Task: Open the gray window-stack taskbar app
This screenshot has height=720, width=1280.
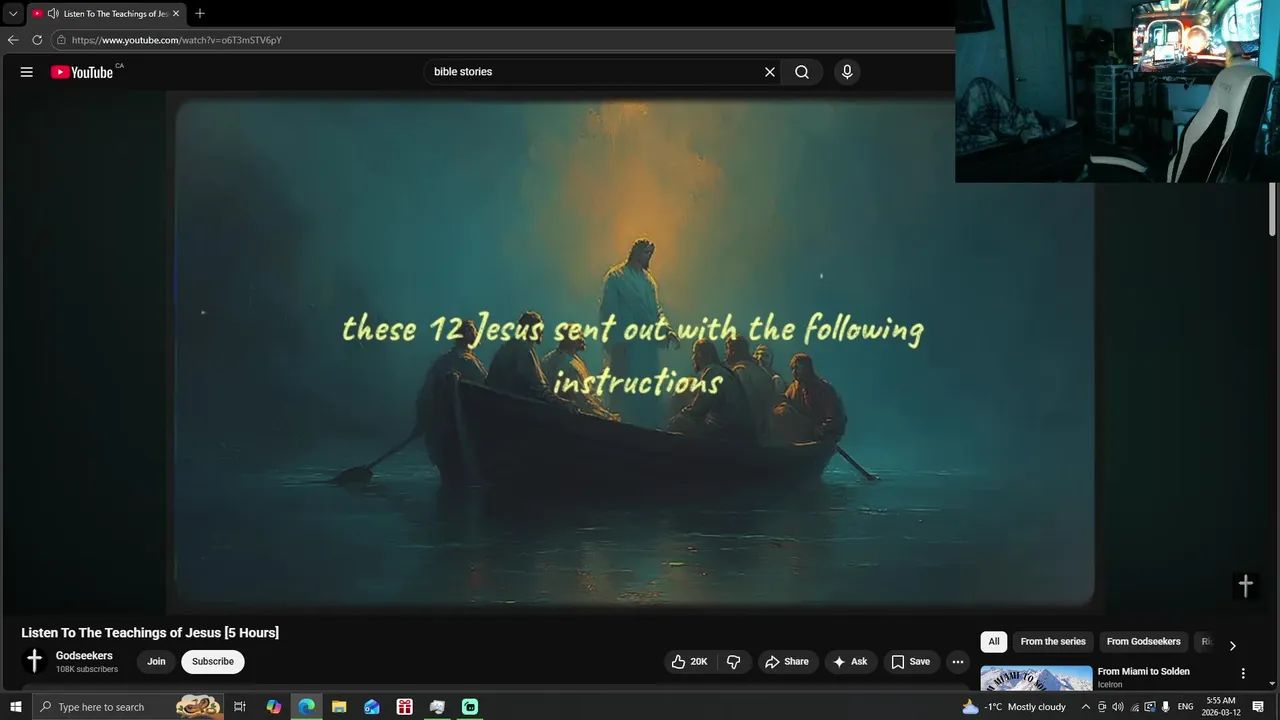Action: [x=437, y=707]
